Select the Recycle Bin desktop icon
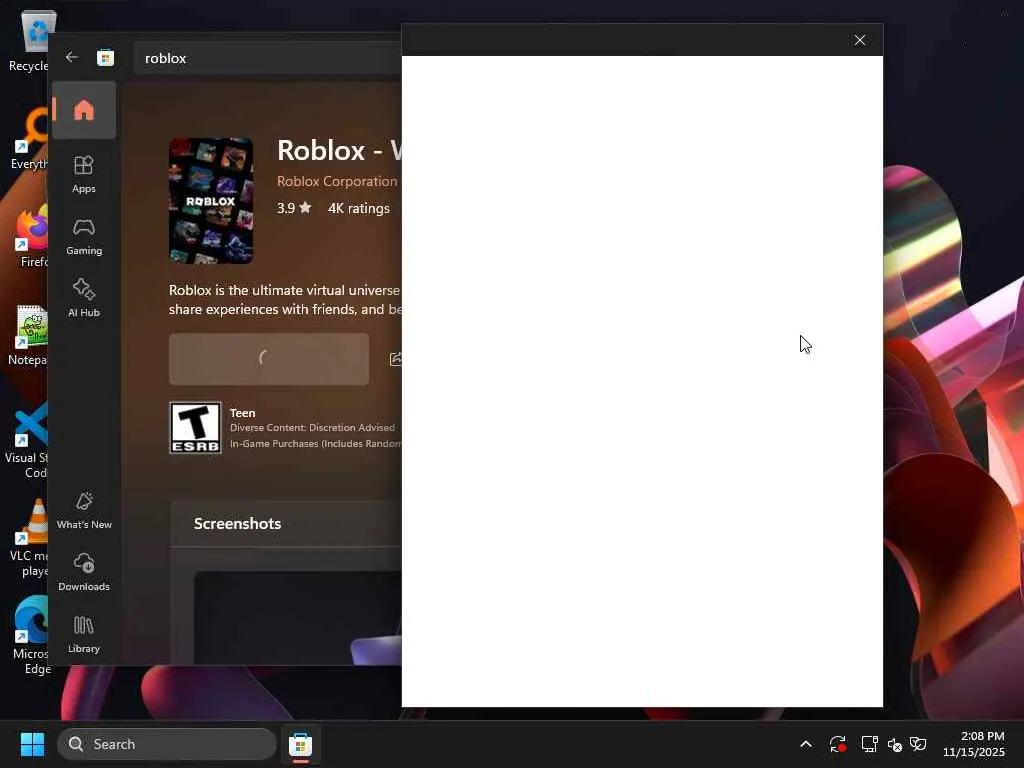The image size is (1024, 768). (x=29, y=41)
